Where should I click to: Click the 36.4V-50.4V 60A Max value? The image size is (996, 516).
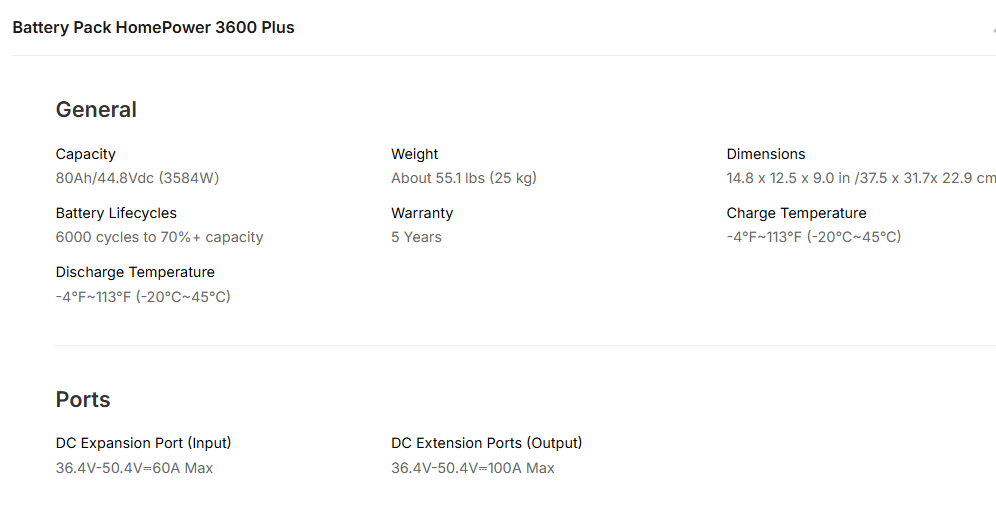(134, 468)
